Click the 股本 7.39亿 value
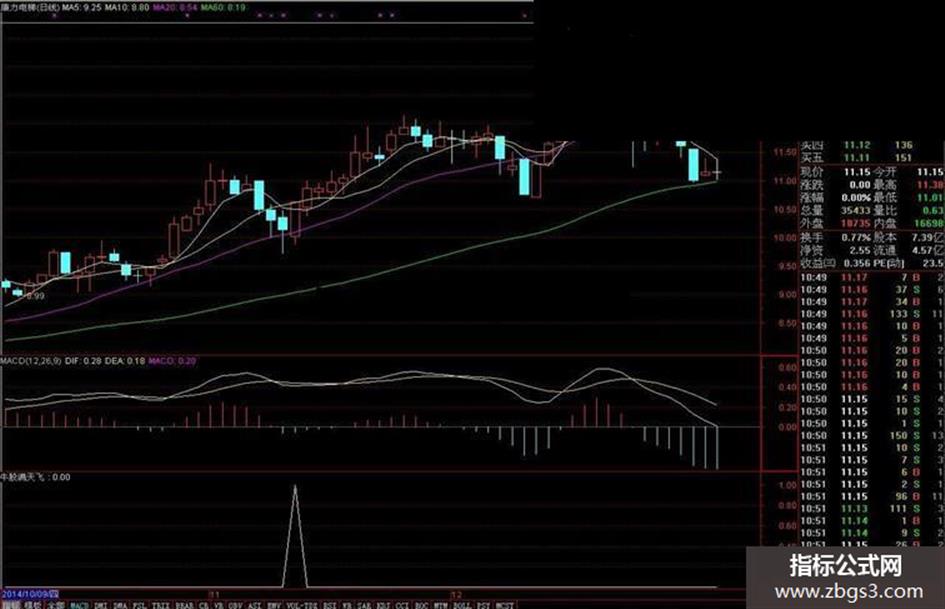 point(928,238)
